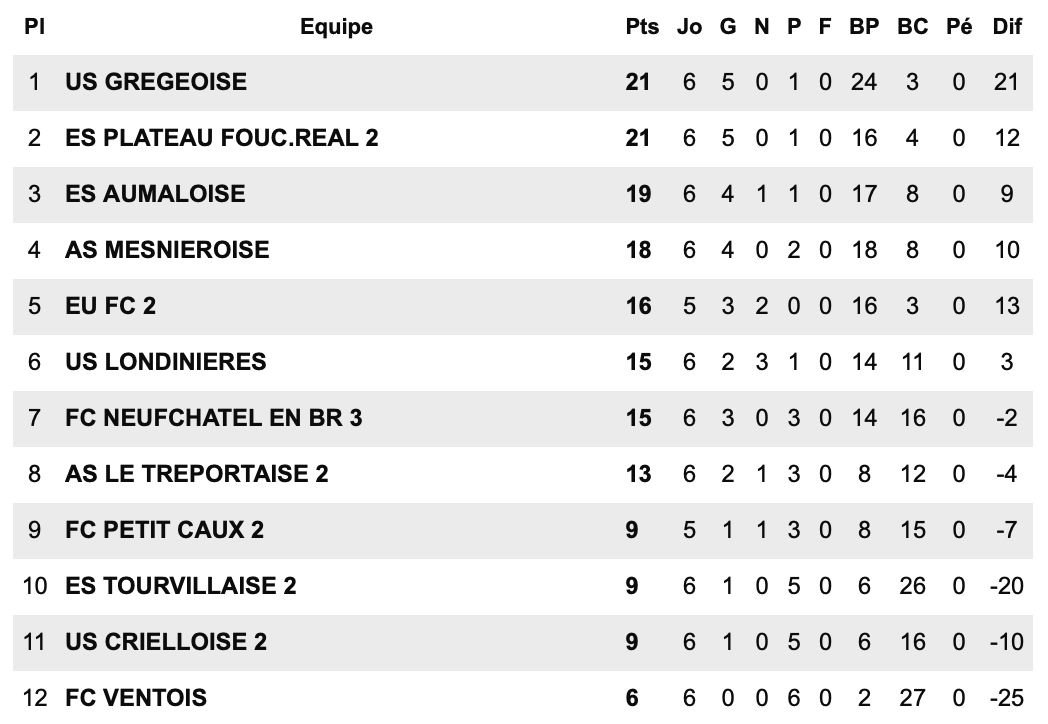Select the Pl column header

35,27
